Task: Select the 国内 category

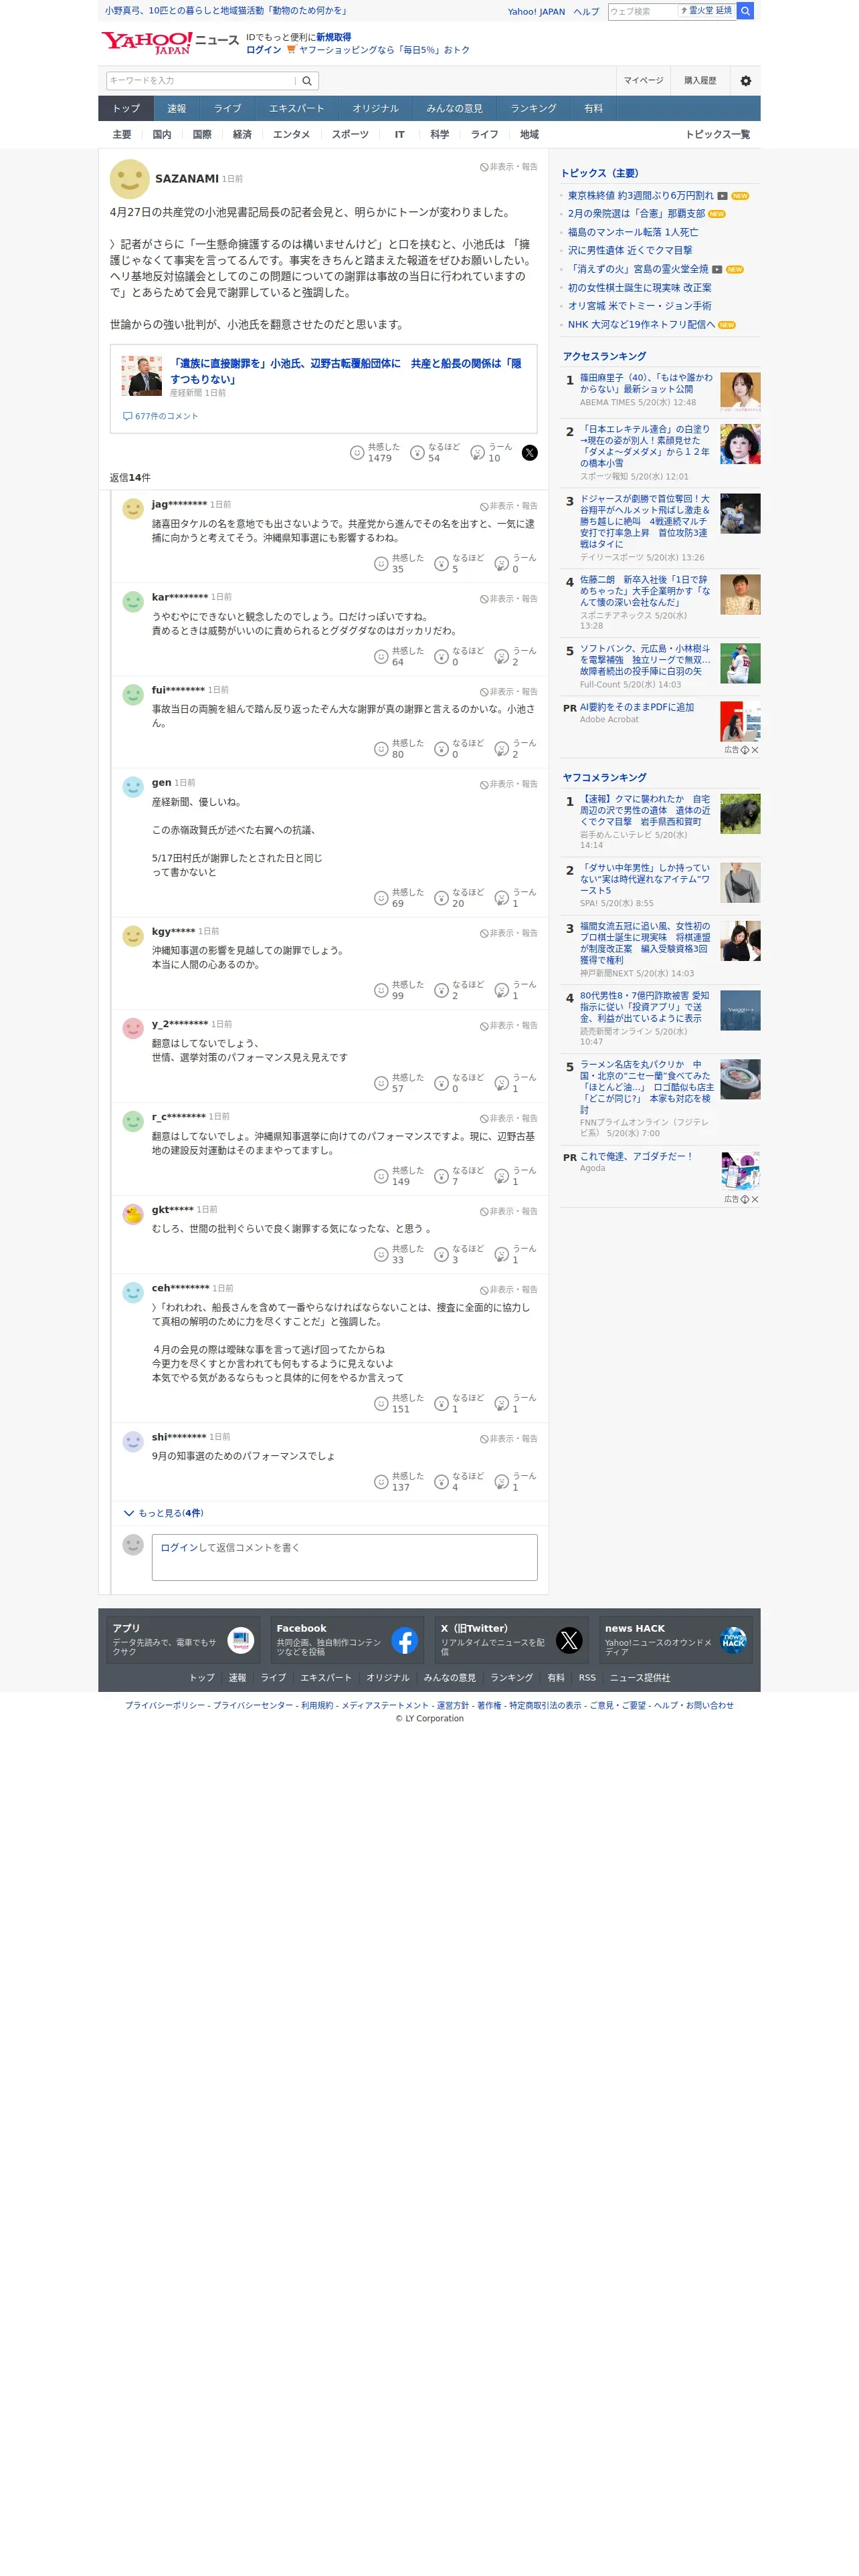Action: (162, 135)
